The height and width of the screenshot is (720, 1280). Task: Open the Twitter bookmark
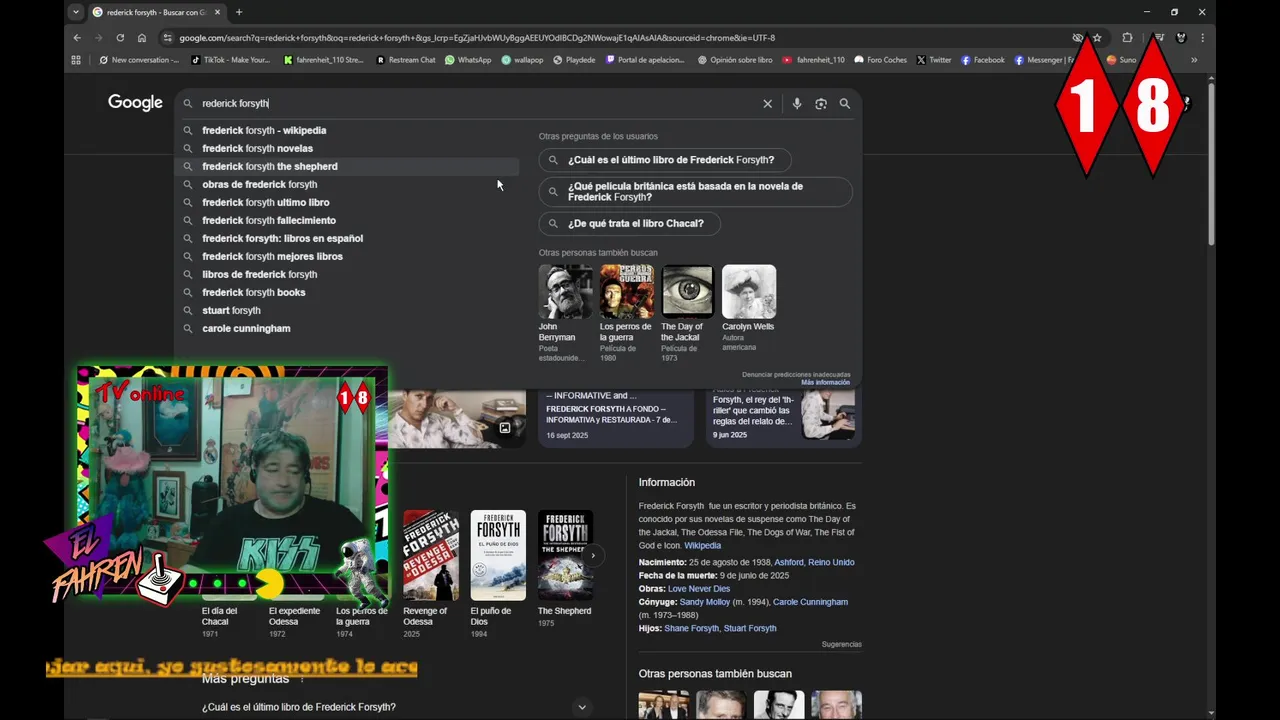(x=934, y=60)
